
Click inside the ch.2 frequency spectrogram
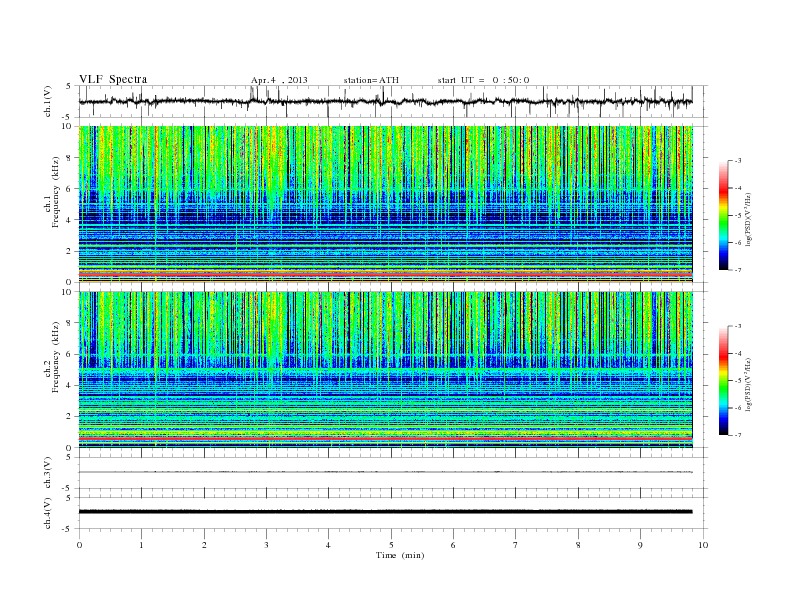(x=385, y=370)
